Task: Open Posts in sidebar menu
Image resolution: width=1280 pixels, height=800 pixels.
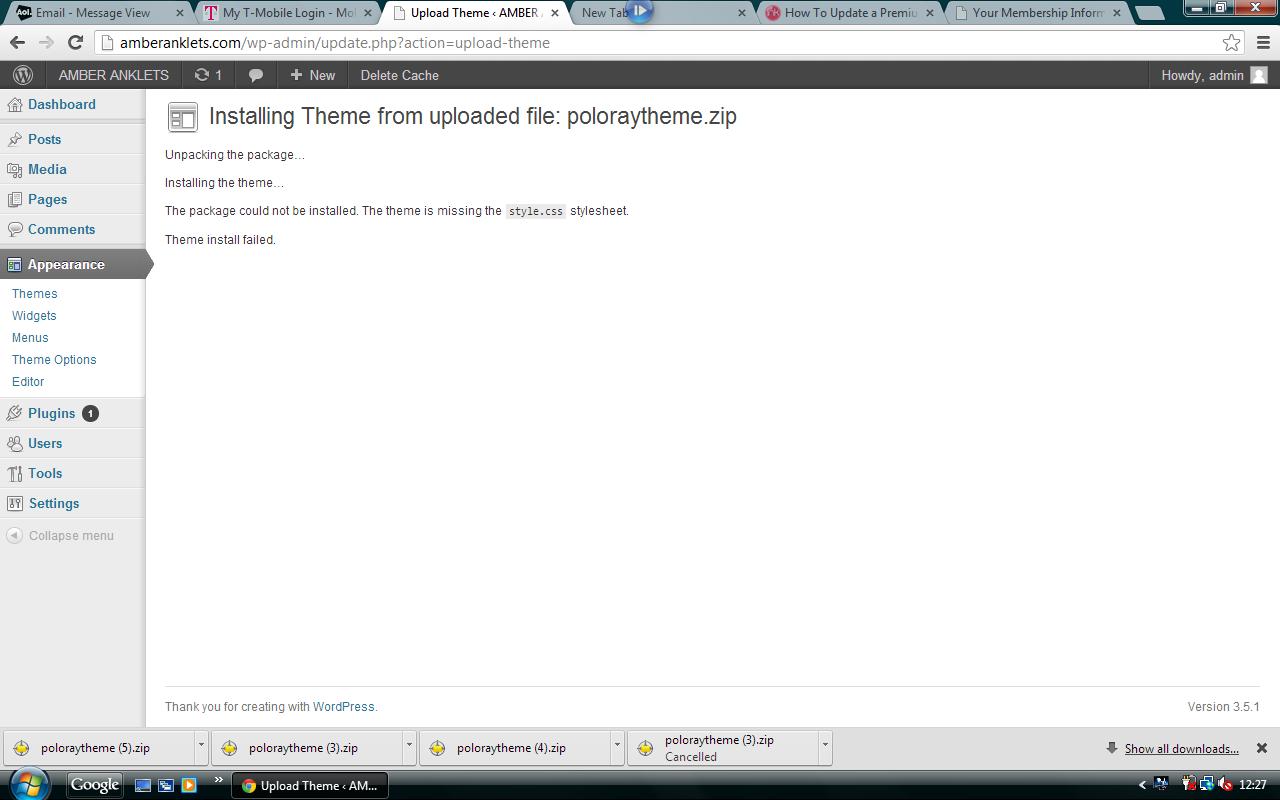Action: pyautogui.click(x=44, y=139)
